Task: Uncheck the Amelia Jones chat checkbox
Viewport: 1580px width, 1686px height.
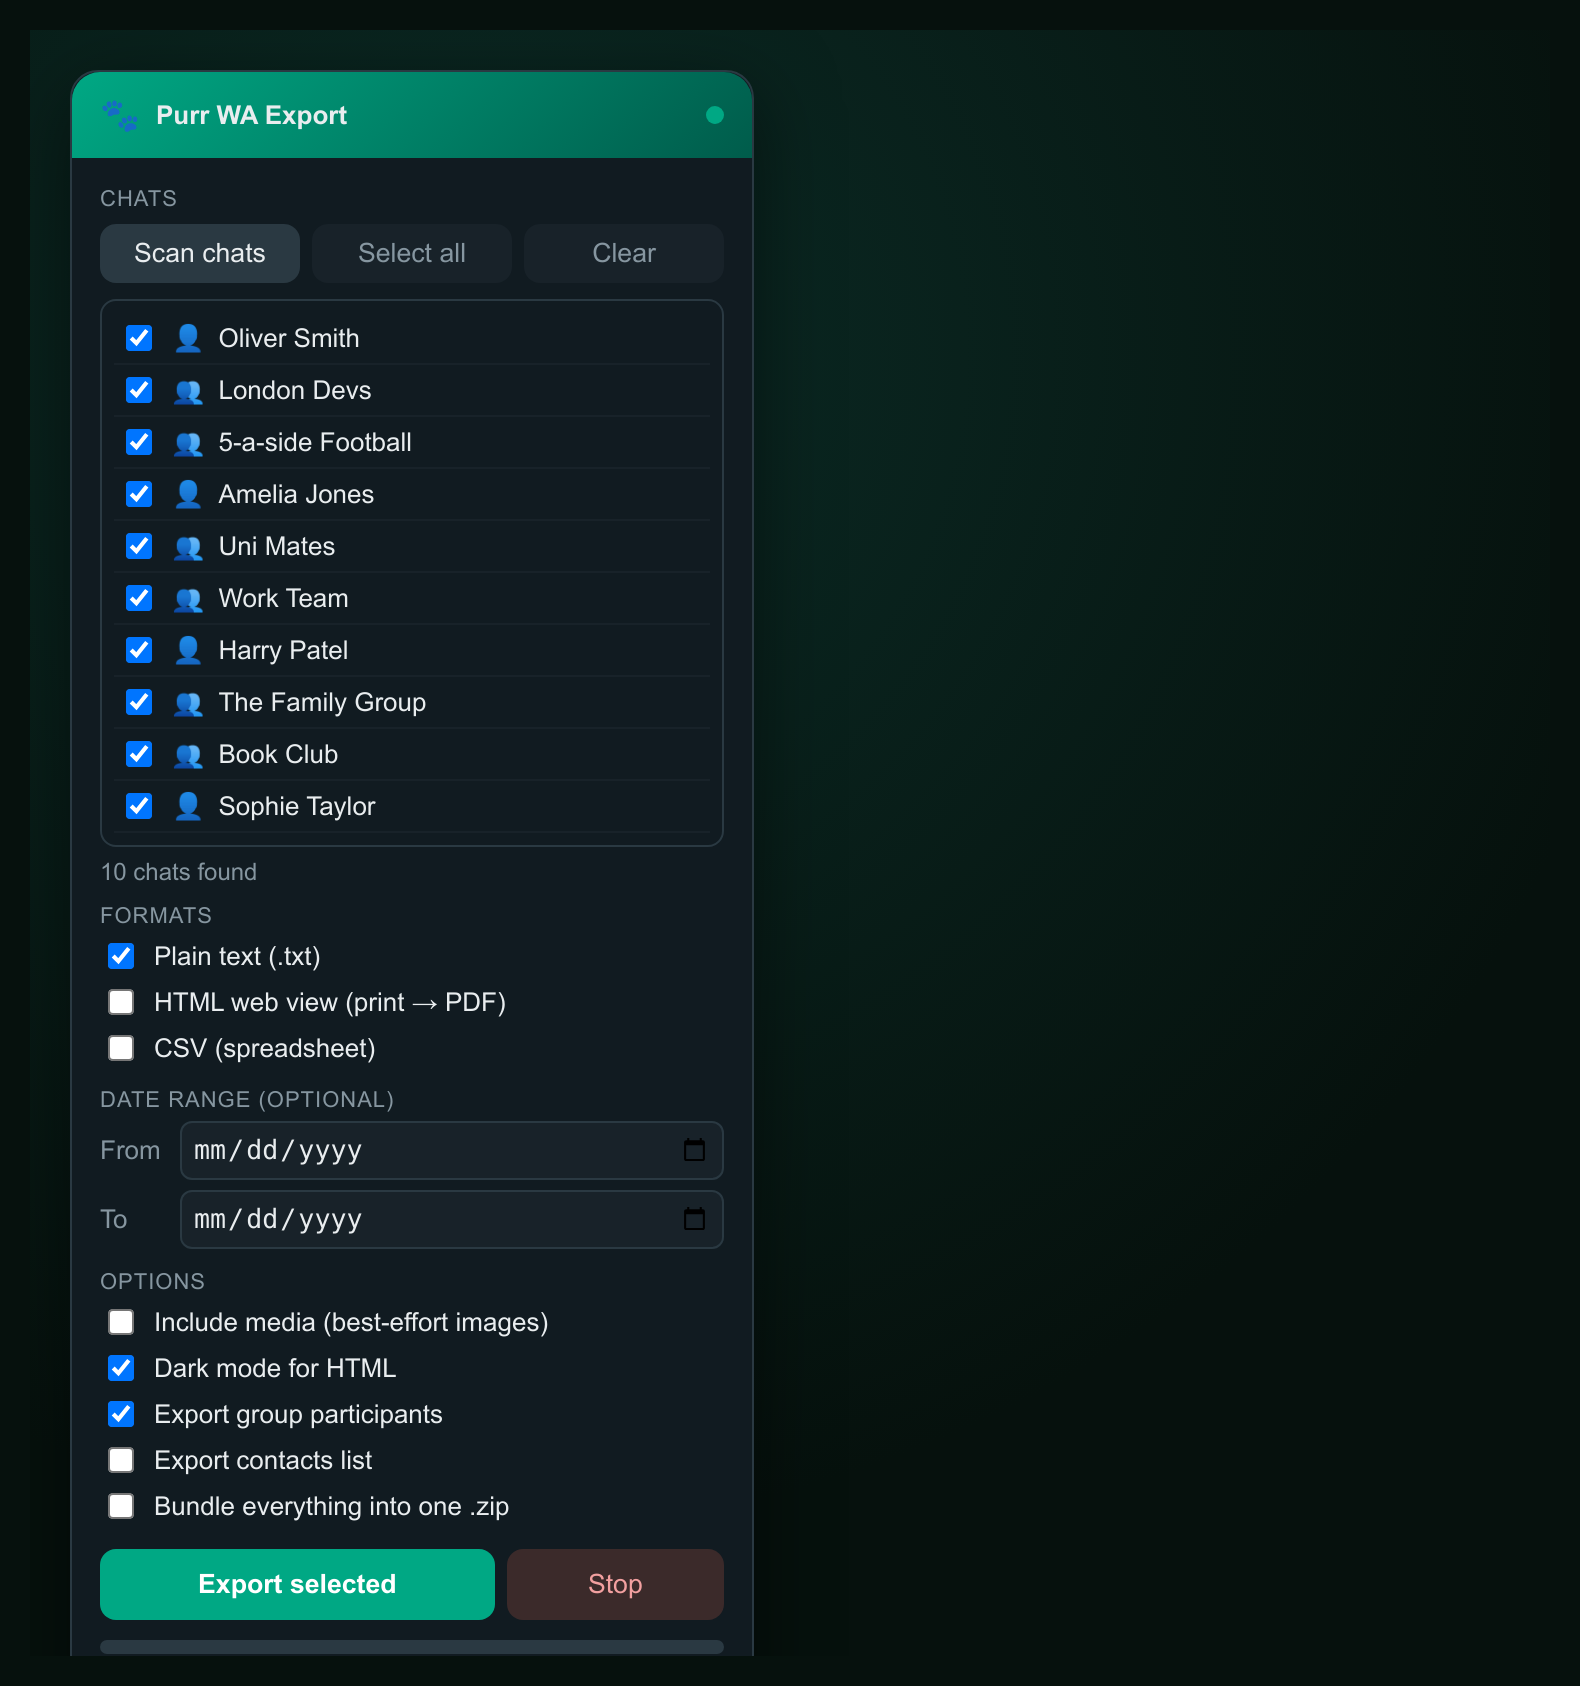Action: pyautogui.click(x=139, y=494)
